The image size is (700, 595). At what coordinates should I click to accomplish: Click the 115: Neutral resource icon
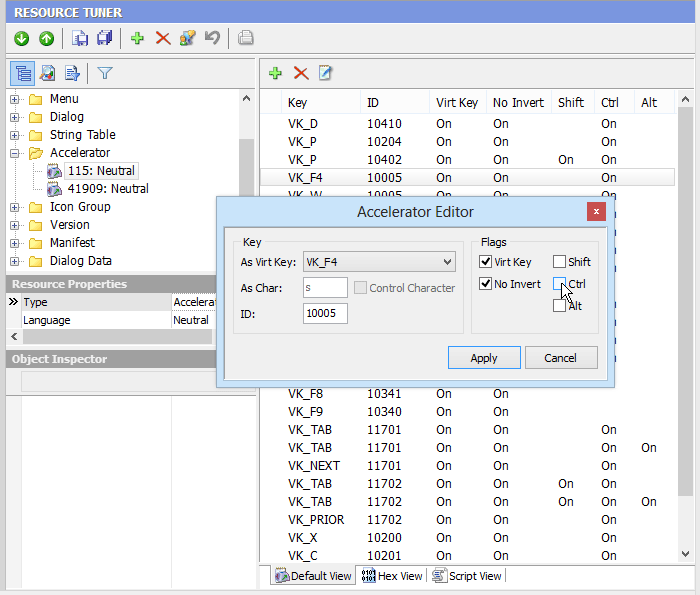click(x=54, y=171)
